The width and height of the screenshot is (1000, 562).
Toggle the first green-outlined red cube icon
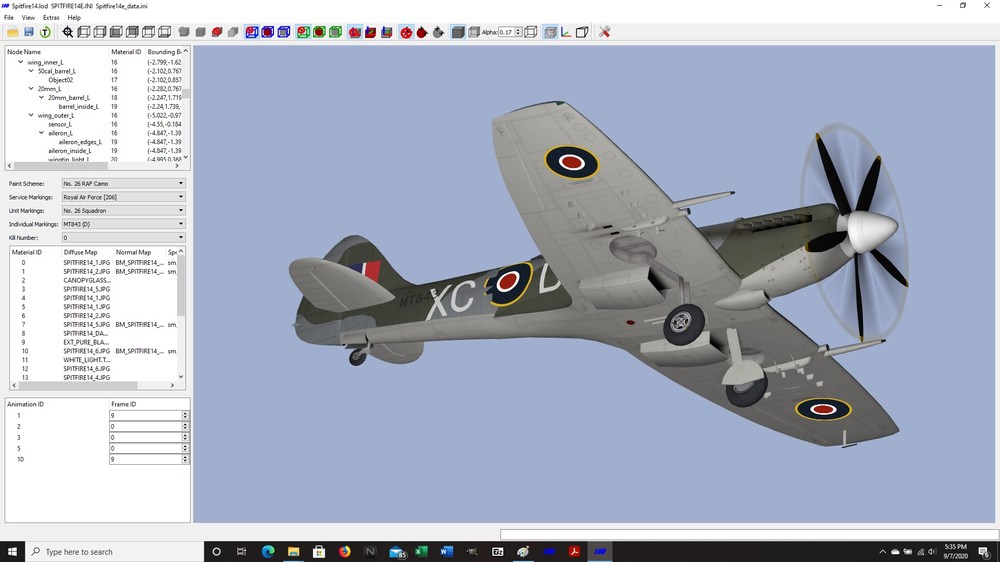[303, 32]
